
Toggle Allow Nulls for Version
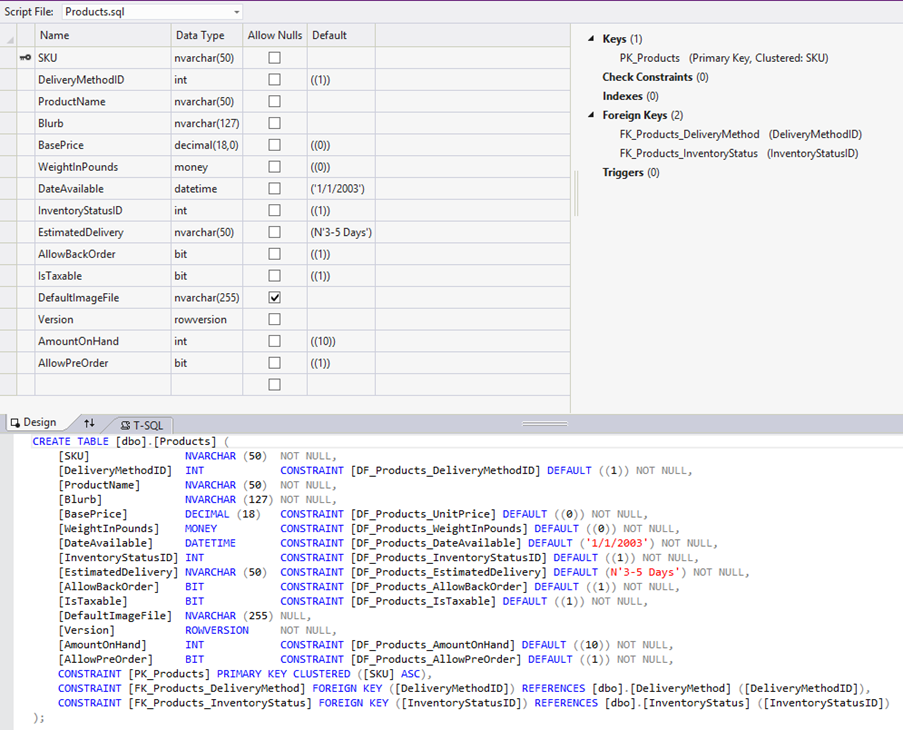tap(275, 320)
